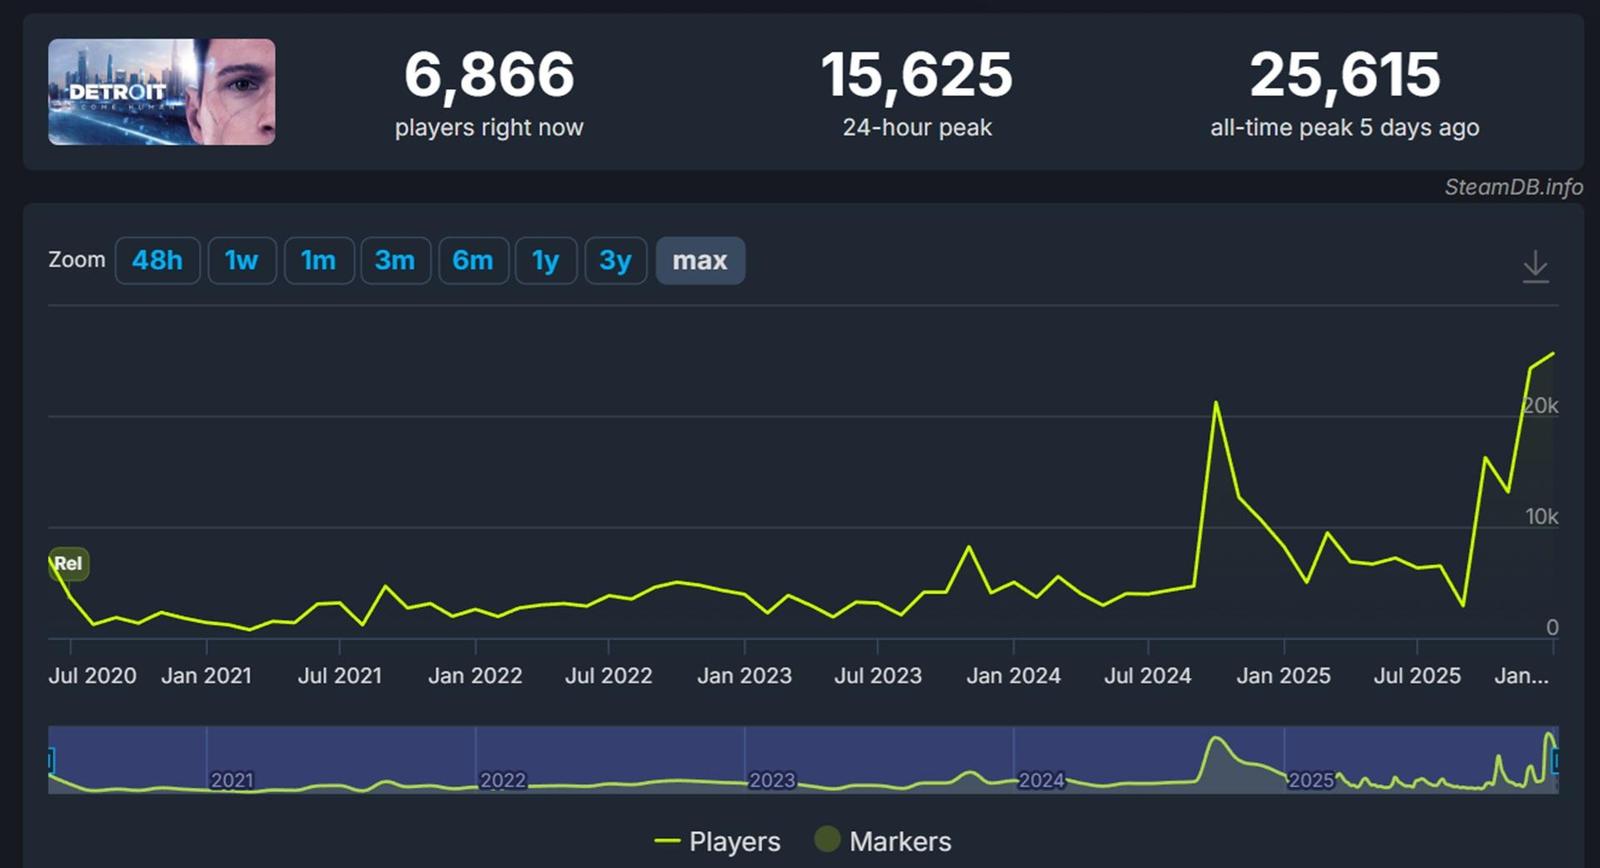Image resolution: width=1600 pixels, height=868 pixels.
Task: Select the max zoom range
Action: [700, 261]
